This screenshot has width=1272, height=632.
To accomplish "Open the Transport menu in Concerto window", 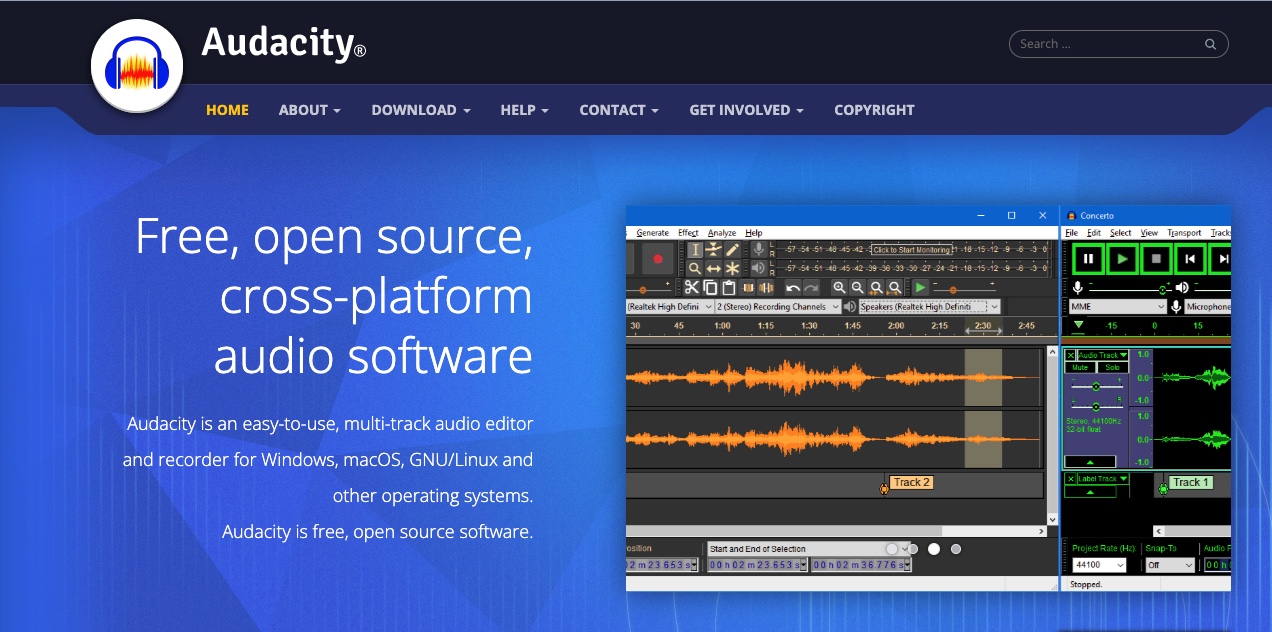I will (x=1184, y=233).
